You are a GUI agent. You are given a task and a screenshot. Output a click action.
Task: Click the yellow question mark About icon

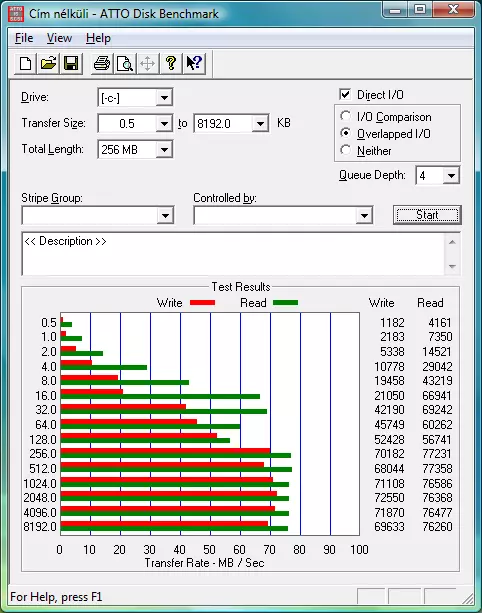(x=171, y=63)
